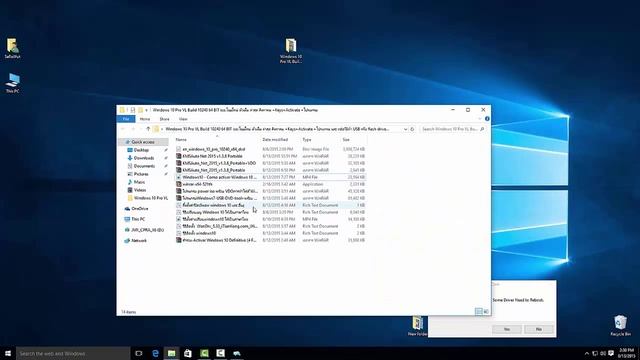This screenshot has width=640, height=360.
Task: Open the DVD drive (D:) in navigation pane
Action: click(x=147, y=230)
